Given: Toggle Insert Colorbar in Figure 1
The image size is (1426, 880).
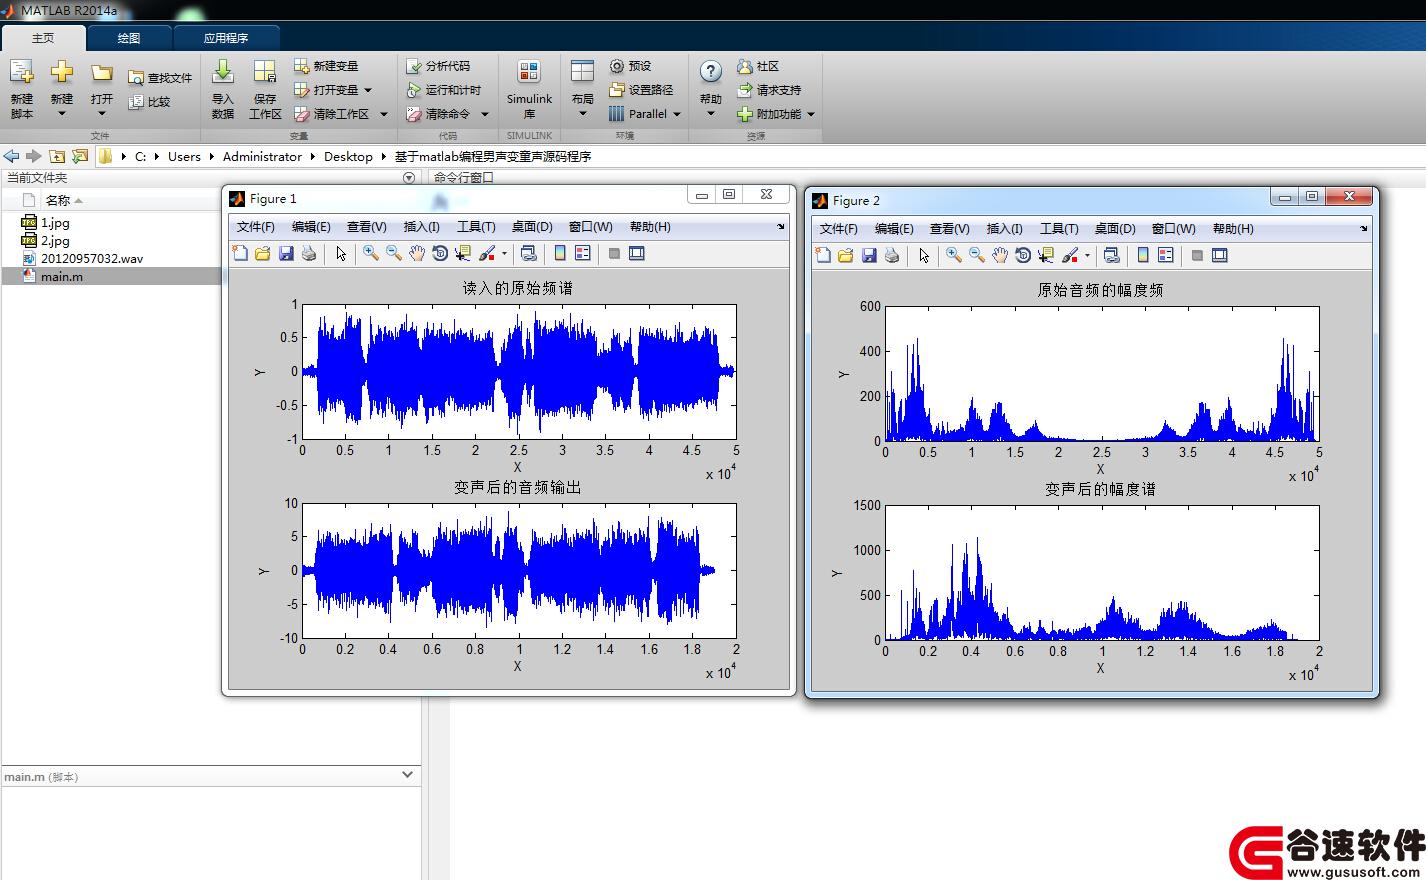Looking at the screenshot, I should [560, 253].
